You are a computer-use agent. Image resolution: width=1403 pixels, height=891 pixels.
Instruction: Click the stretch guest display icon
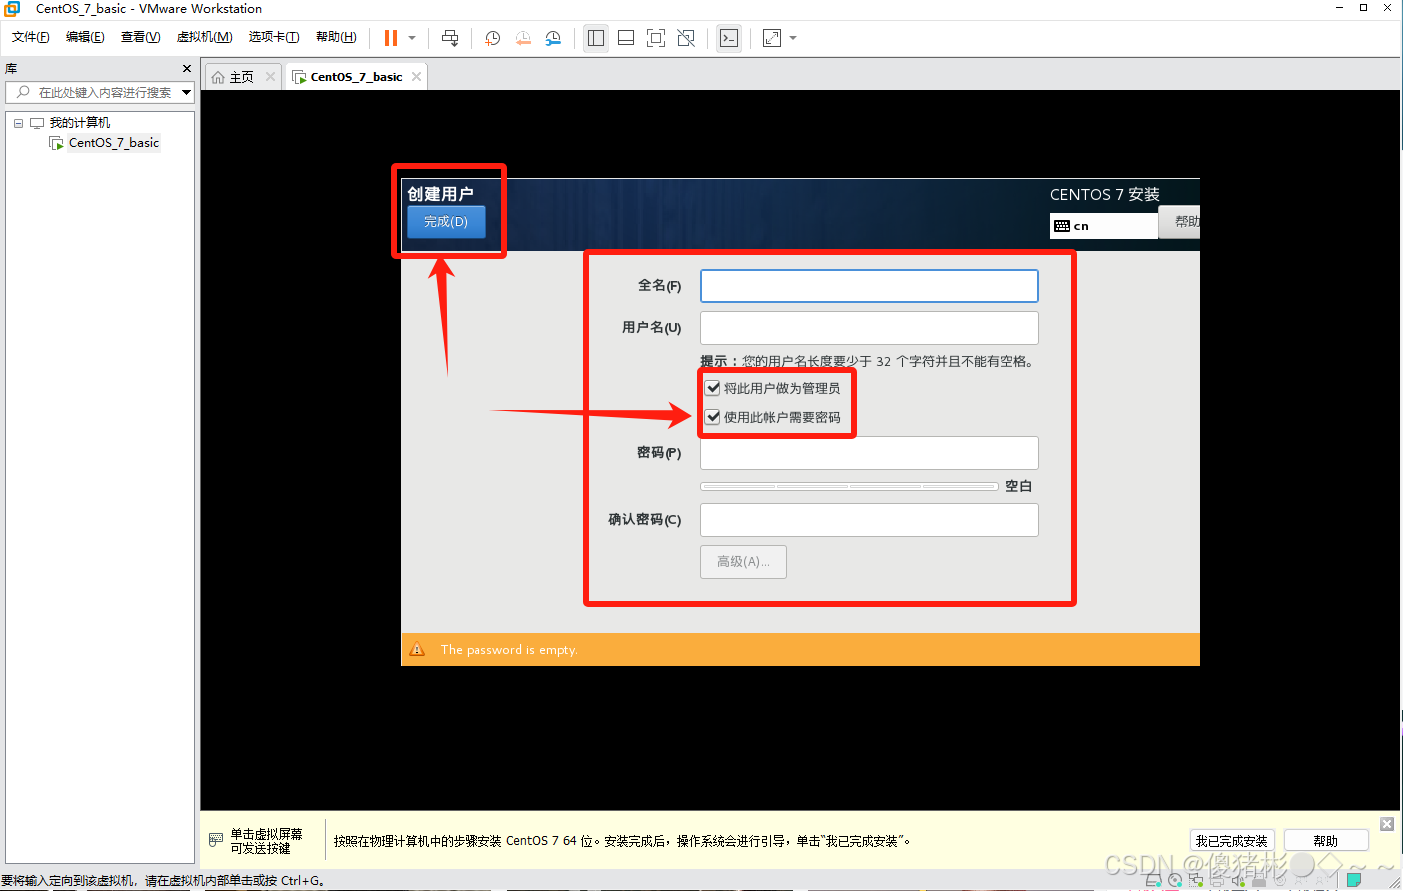pyautogui.click(x=772, y=38)
